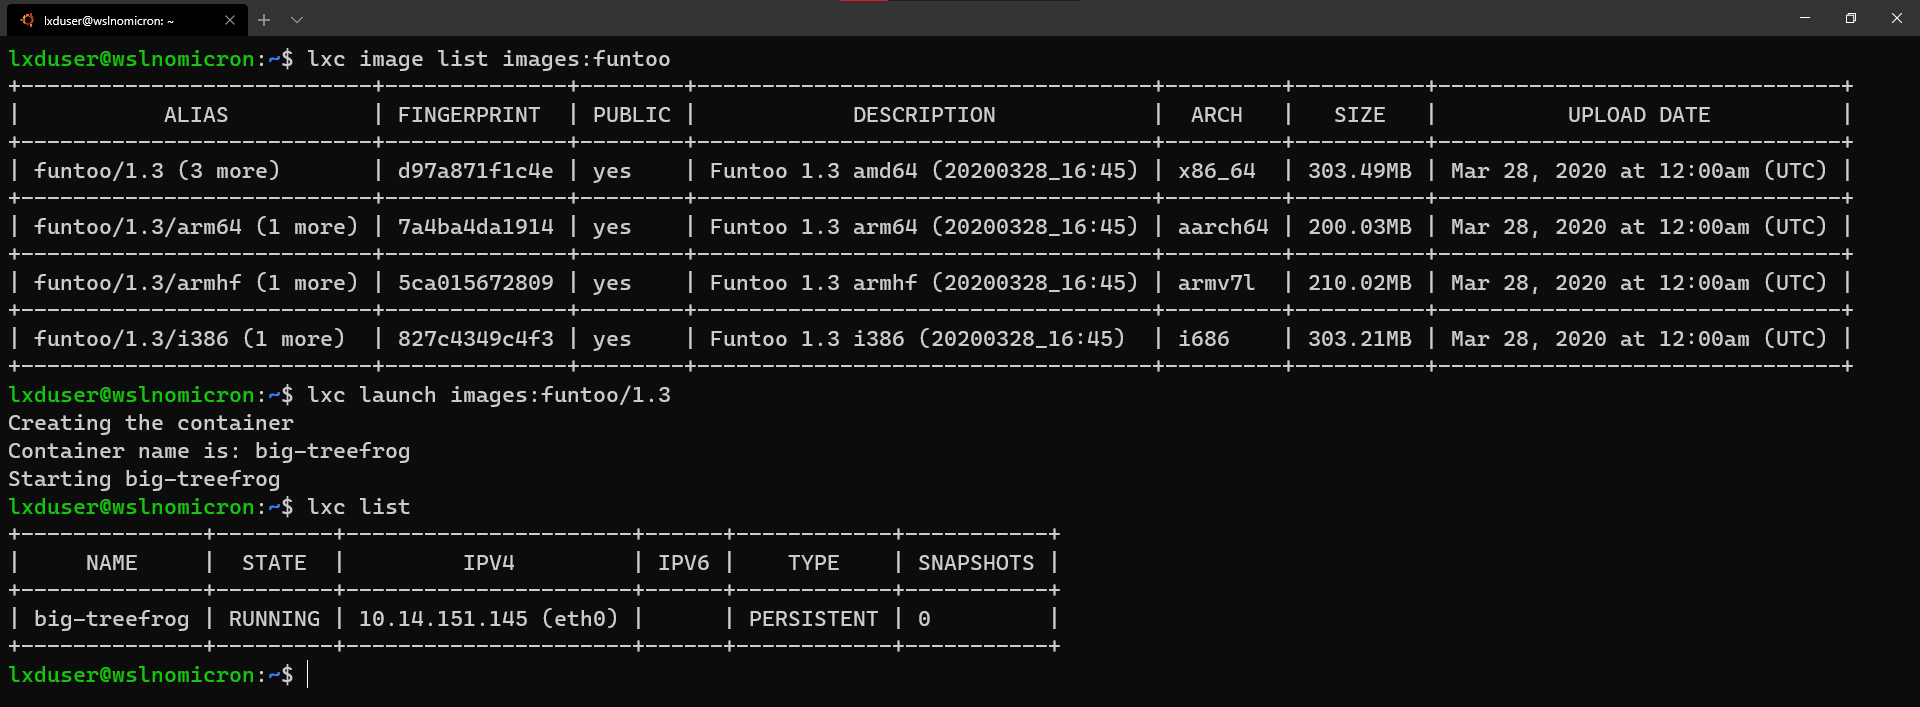Close the lxduser@wslnomicron tab
The image size is (1920, 707).
point(230,20)
